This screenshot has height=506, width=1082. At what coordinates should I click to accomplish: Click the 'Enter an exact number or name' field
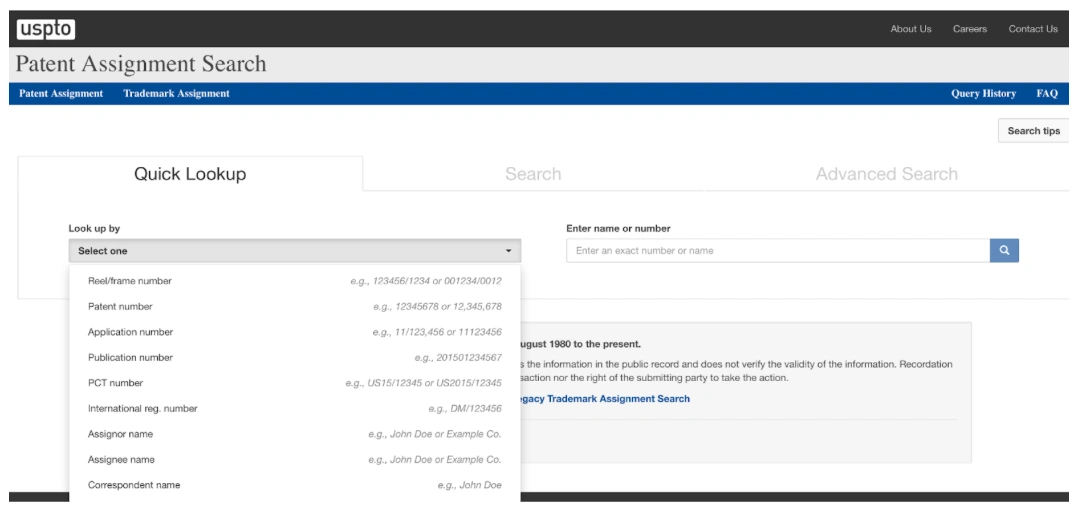click(x=778, y=251)
